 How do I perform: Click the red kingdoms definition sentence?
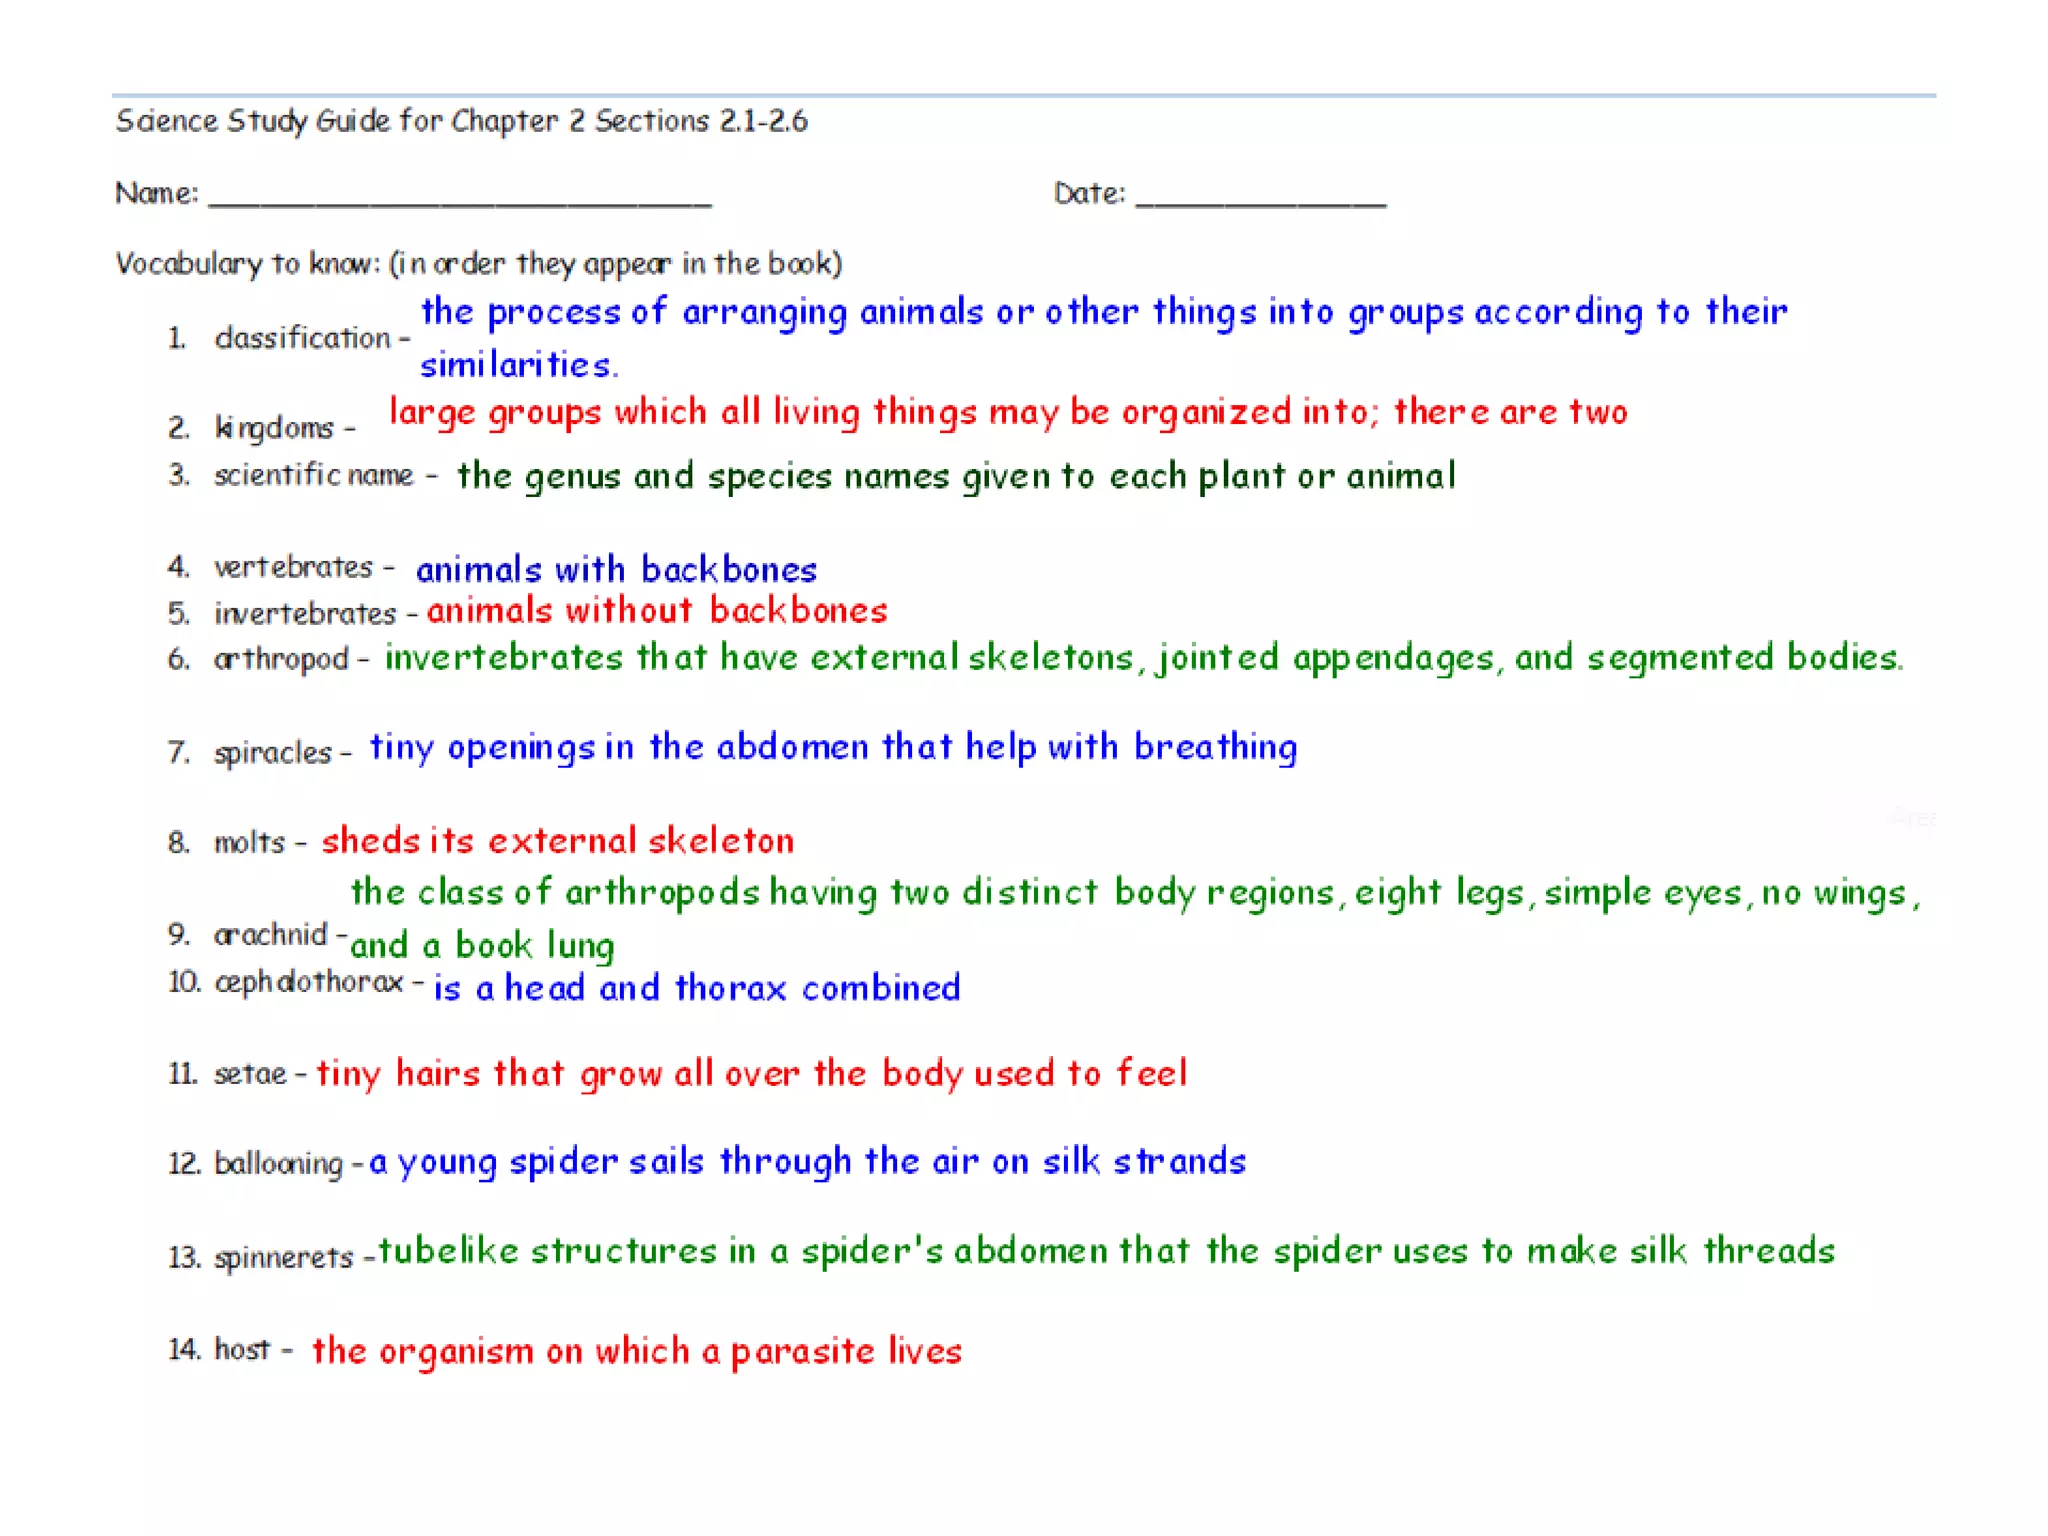point(1007,412)
